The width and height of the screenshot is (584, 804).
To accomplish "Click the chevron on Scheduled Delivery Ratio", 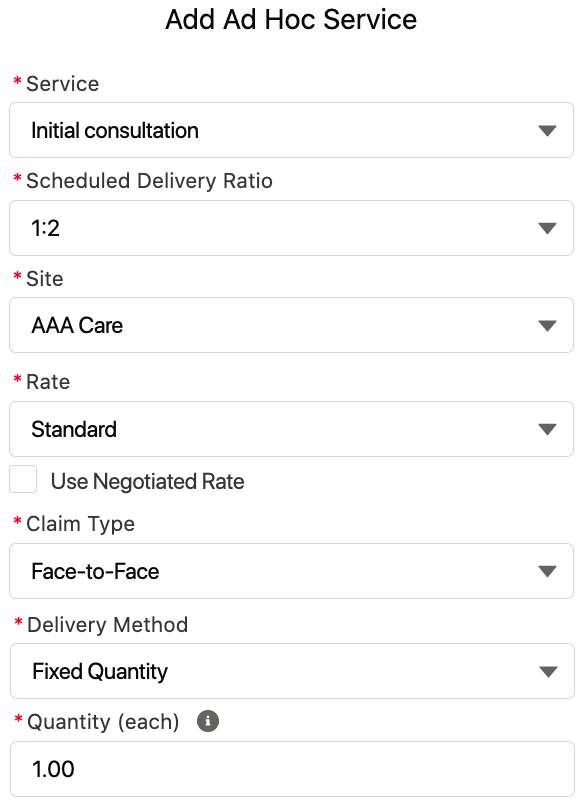I will tap(548, 228).
